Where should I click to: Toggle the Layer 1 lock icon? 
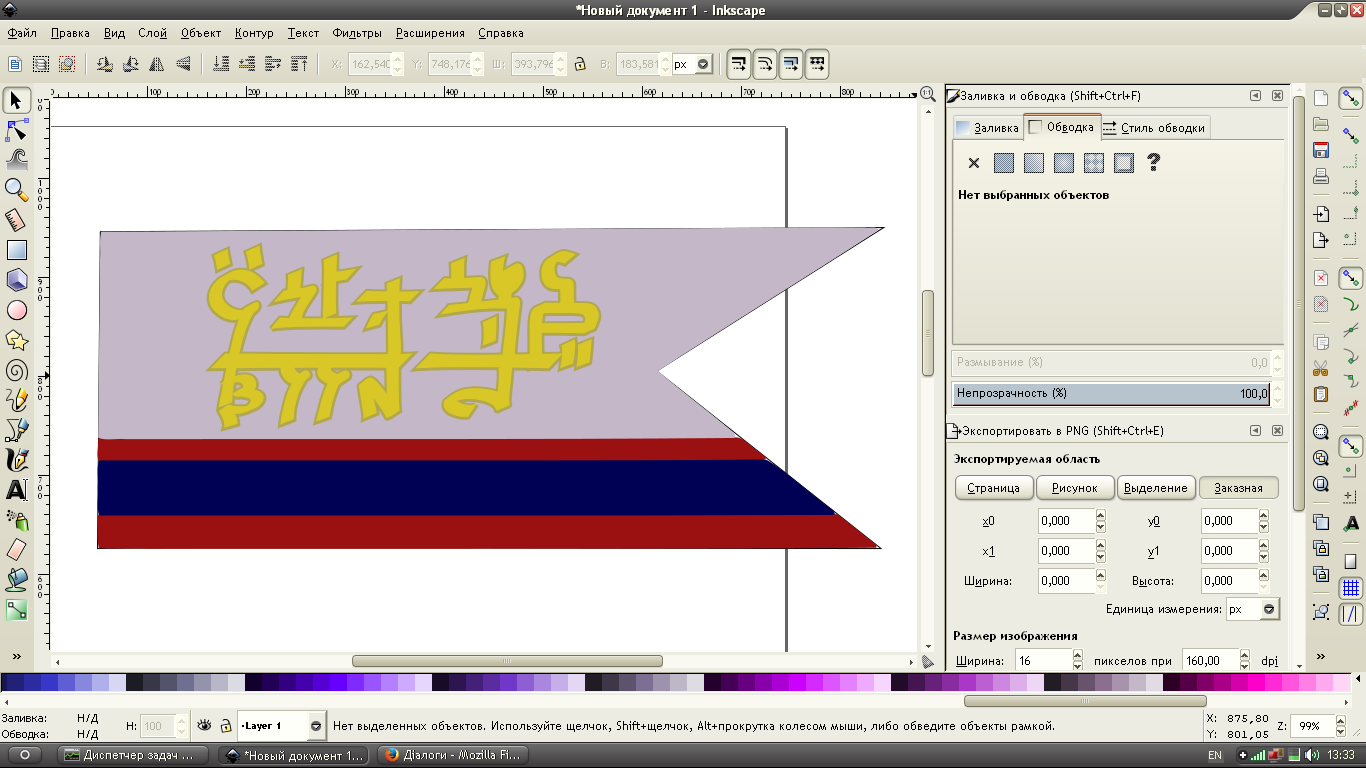pos(226,726)
